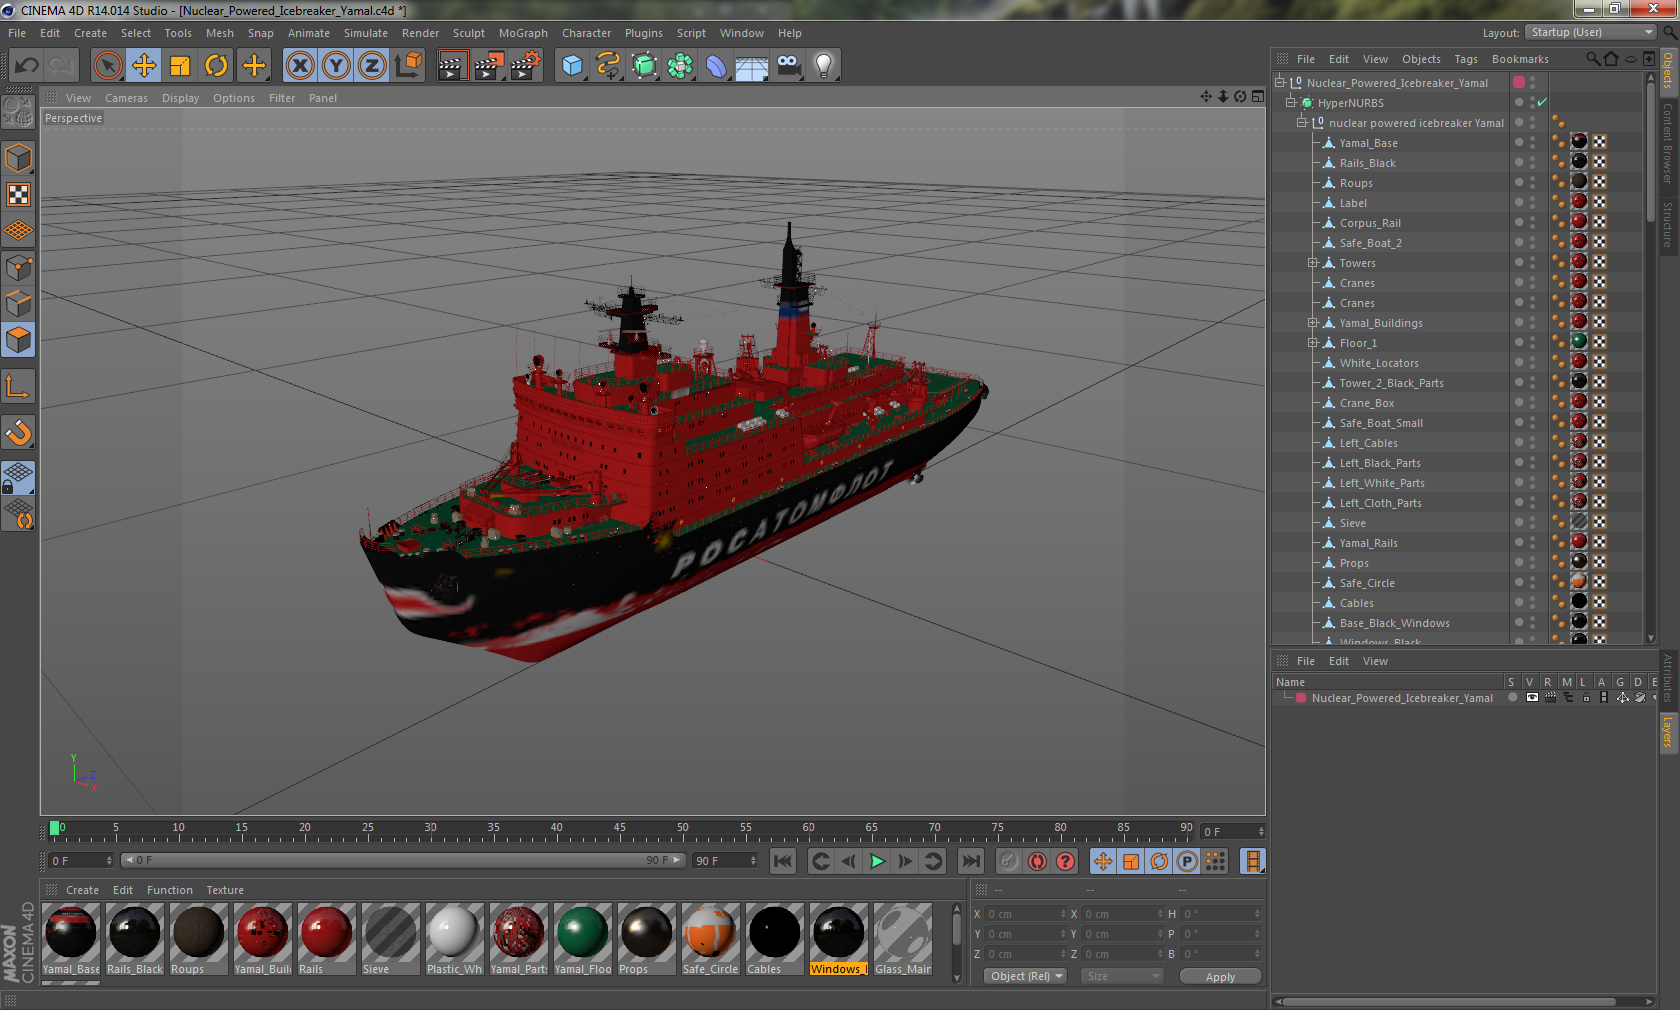Toggle Yamal_Base visibility dots
Screen dimensions: 1680x1010
(x=1532, y=142)
